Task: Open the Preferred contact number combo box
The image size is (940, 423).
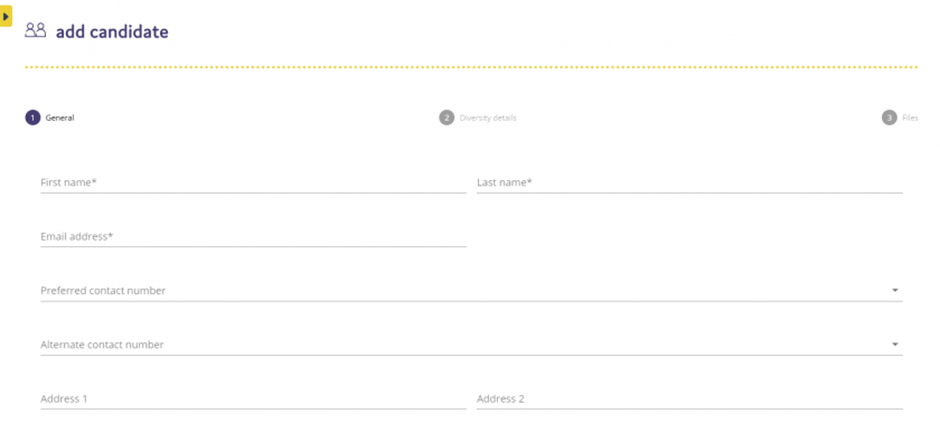Action: (471, 291)
